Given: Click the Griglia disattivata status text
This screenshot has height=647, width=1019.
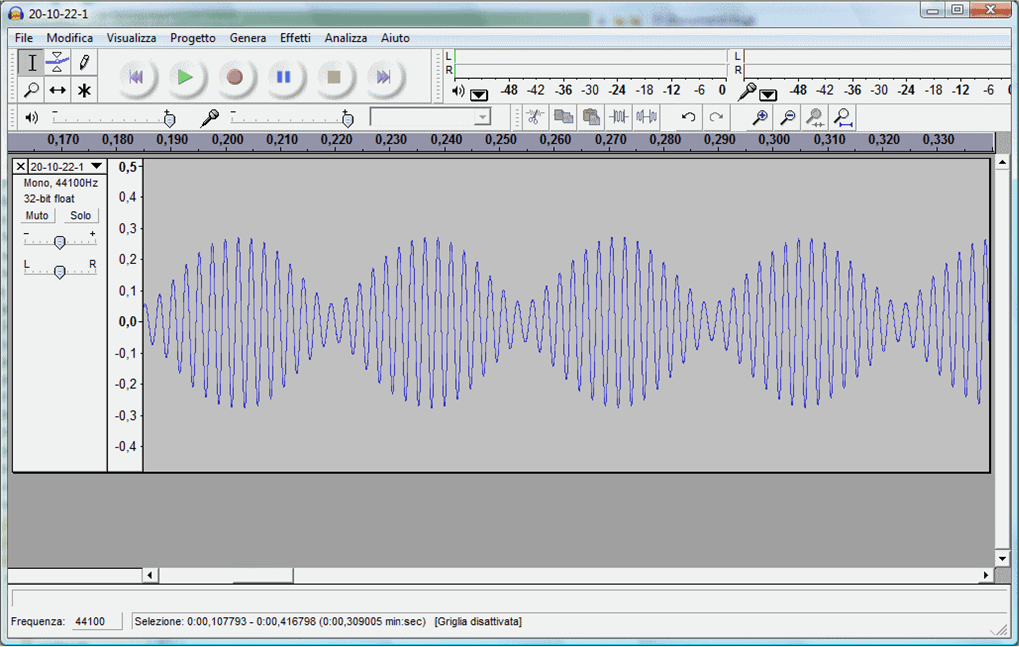Looking at the screenshot, I should pyautogui.click(x=478, y=622).
